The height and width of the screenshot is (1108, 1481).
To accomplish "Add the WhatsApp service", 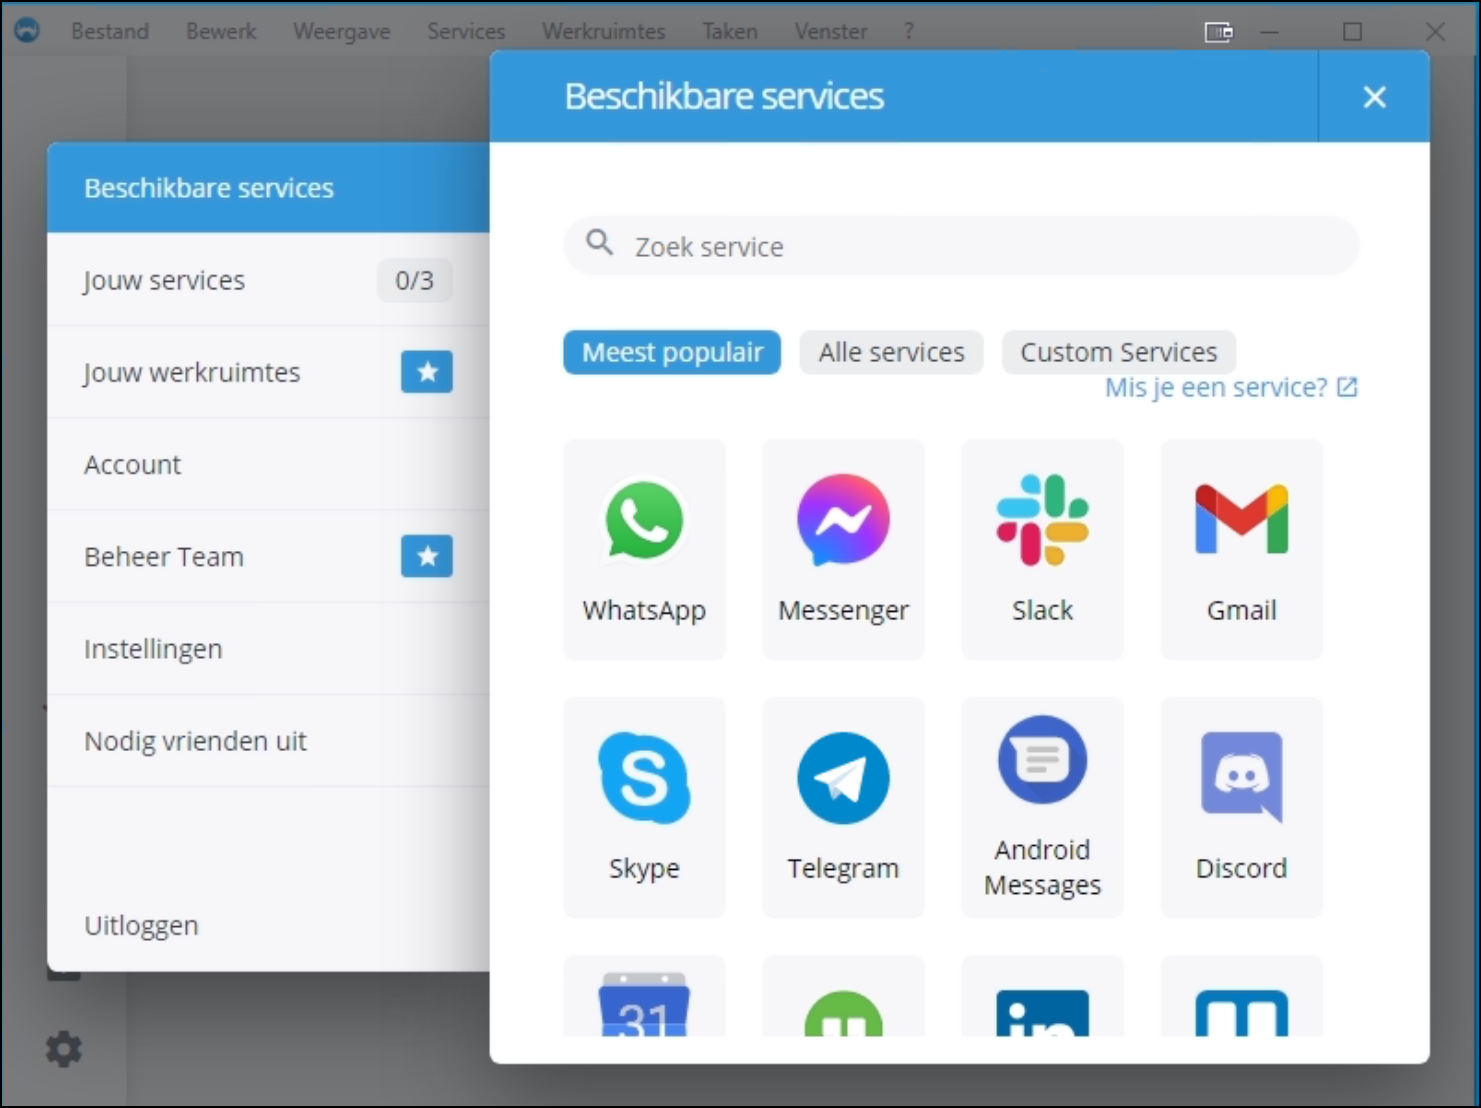I will (x=644, y=549).
